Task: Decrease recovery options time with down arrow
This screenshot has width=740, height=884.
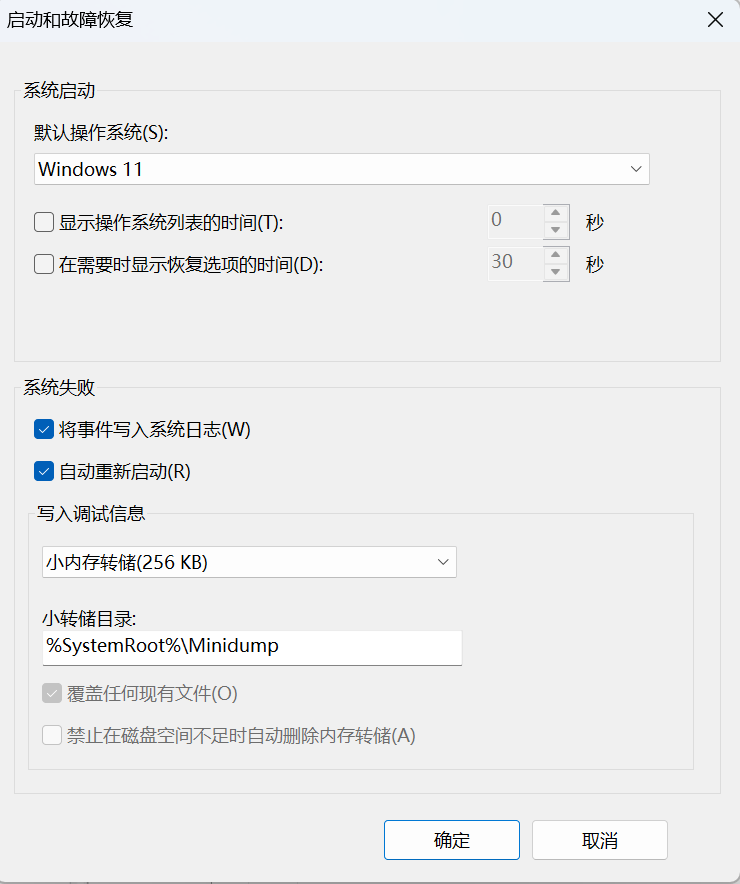Action: tap(556, 272)
